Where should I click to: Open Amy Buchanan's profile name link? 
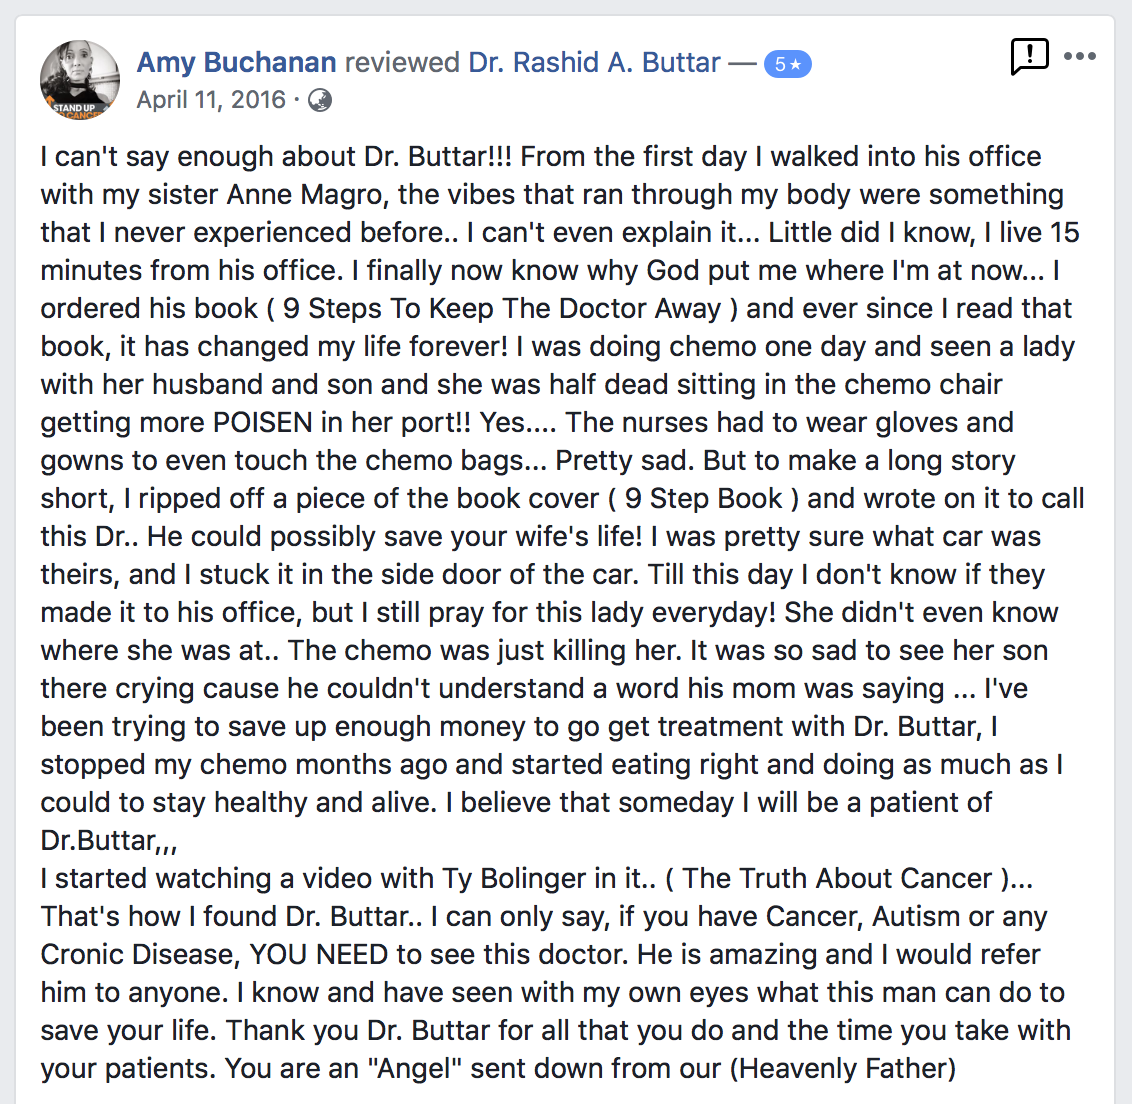tap(237, 63)
